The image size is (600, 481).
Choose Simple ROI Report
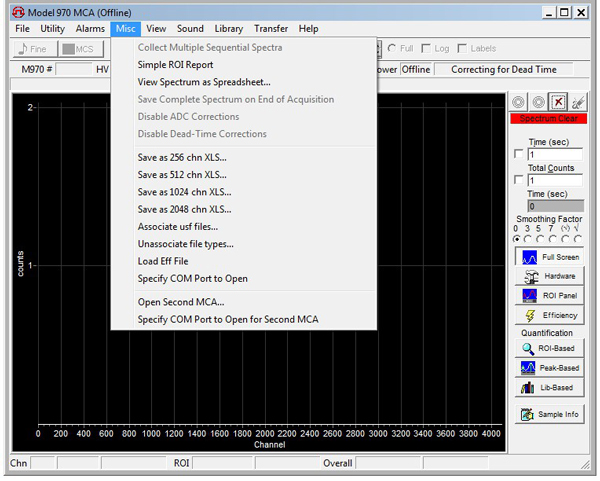175,65
